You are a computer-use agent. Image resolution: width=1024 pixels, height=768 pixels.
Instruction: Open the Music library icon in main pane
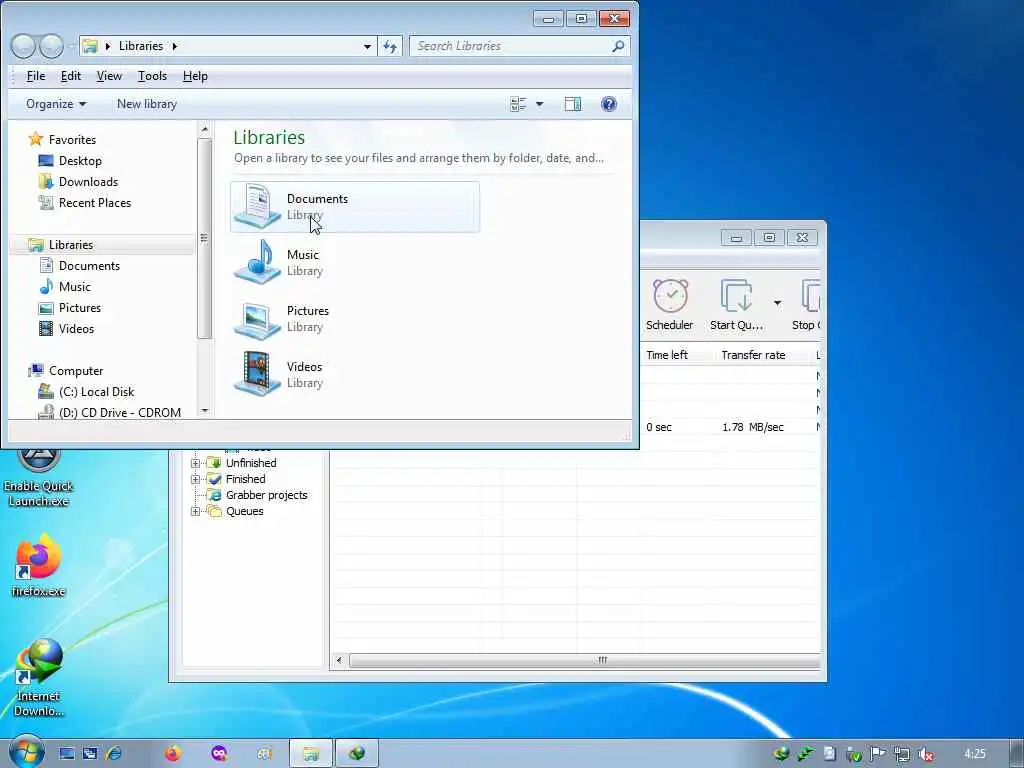click(257, 262)
